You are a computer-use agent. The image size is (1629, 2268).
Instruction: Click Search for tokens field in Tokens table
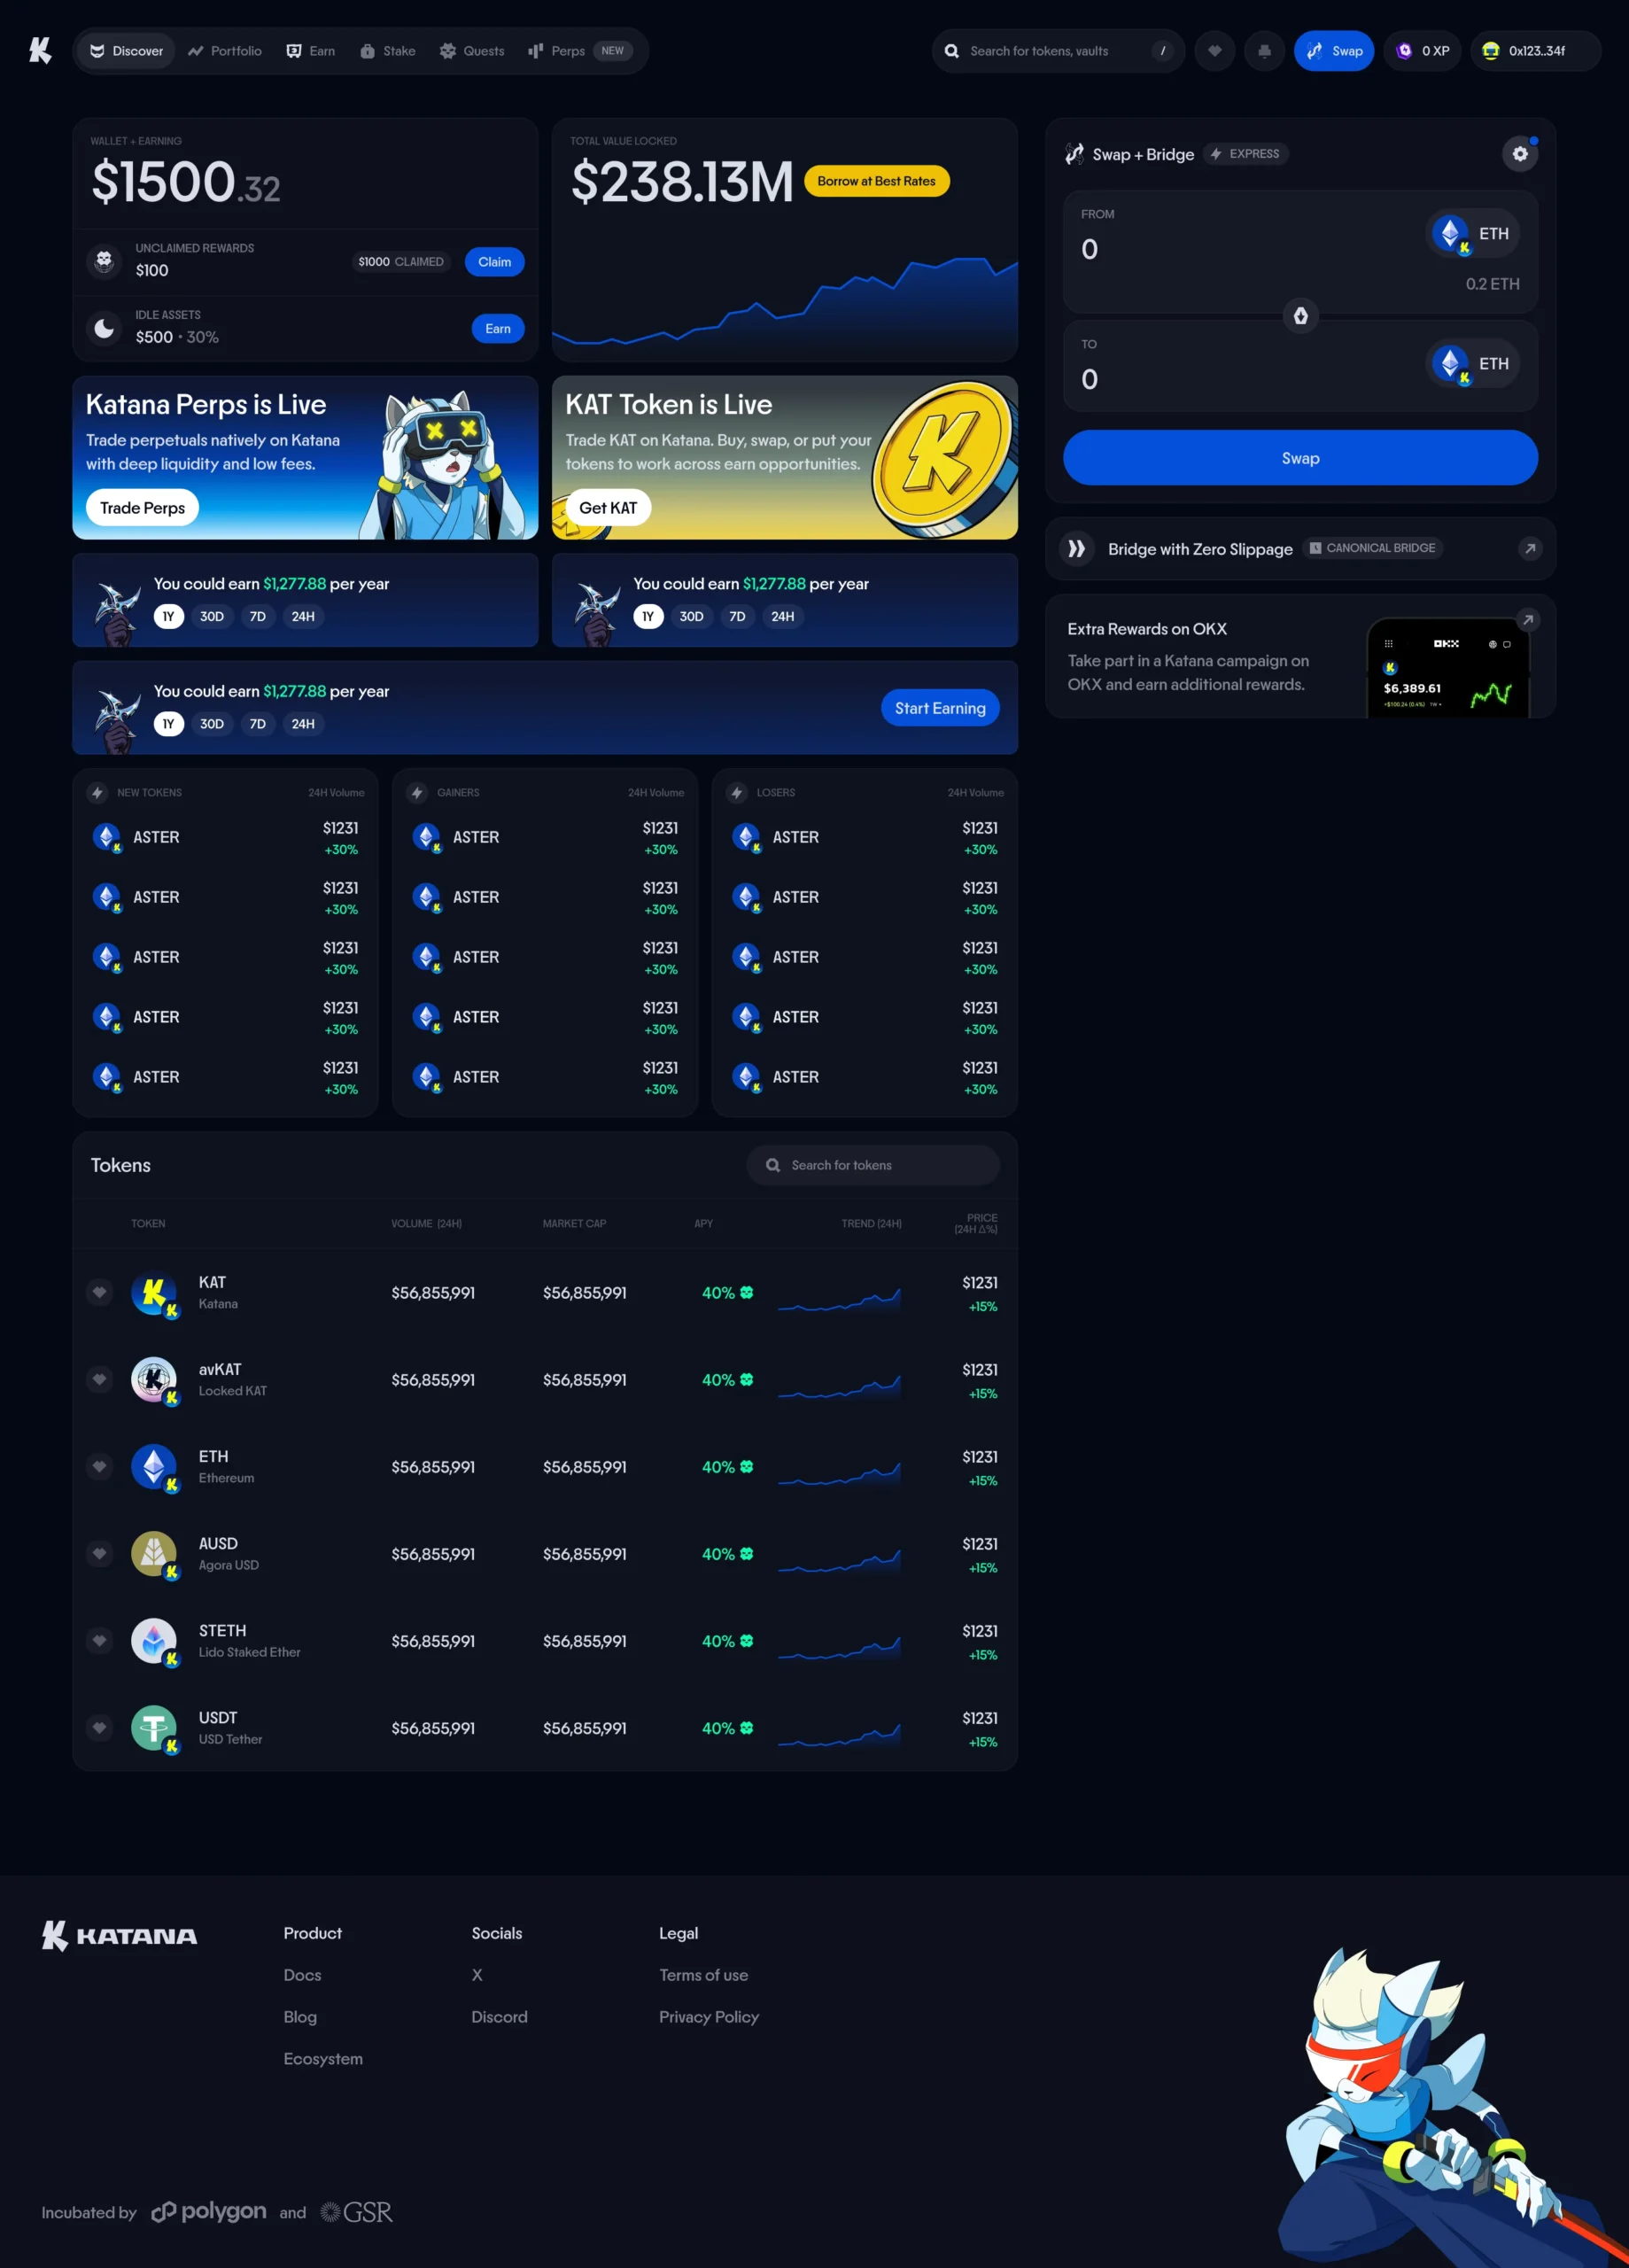(872, 1165)
